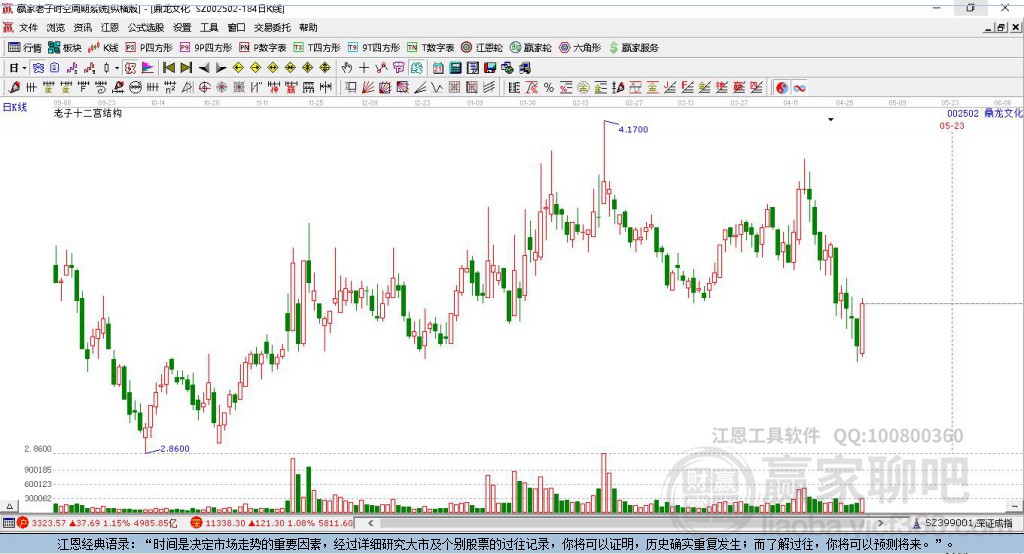Jump to first bar icon
The height and width of the screenshot is (554, 1024).
click(x=168, y=68)
